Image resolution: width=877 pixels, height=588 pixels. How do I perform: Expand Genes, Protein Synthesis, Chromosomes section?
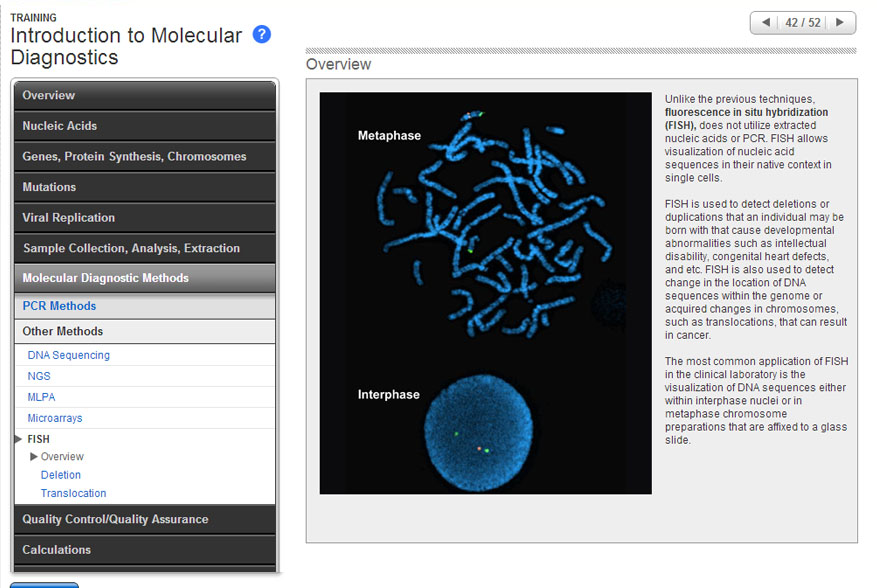click(x=144, y=157)
